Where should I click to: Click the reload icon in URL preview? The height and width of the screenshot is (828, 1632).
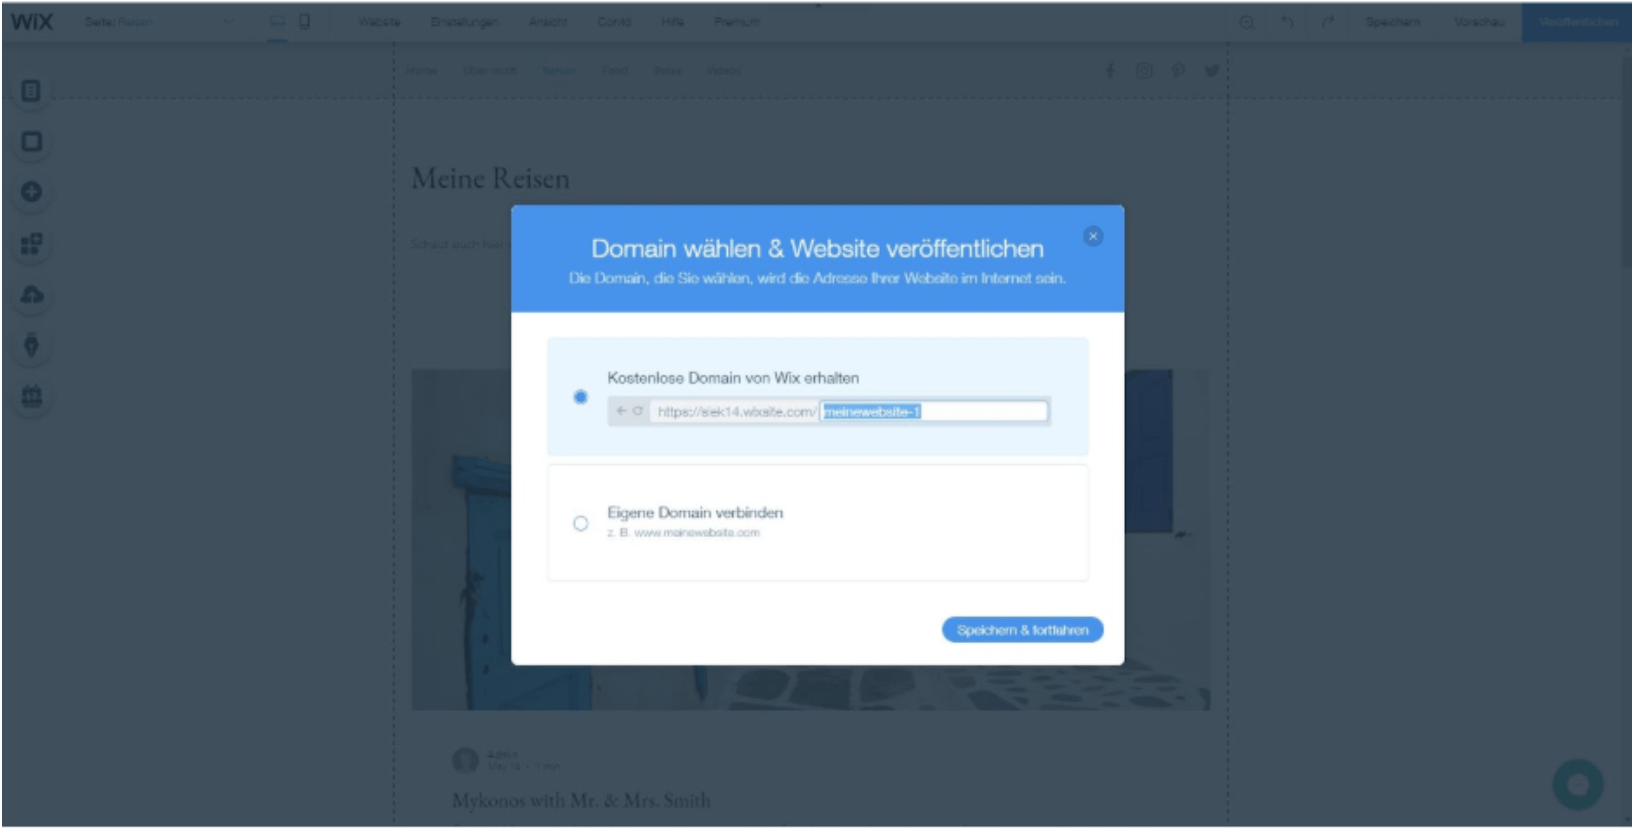click(x=637, y=411)
